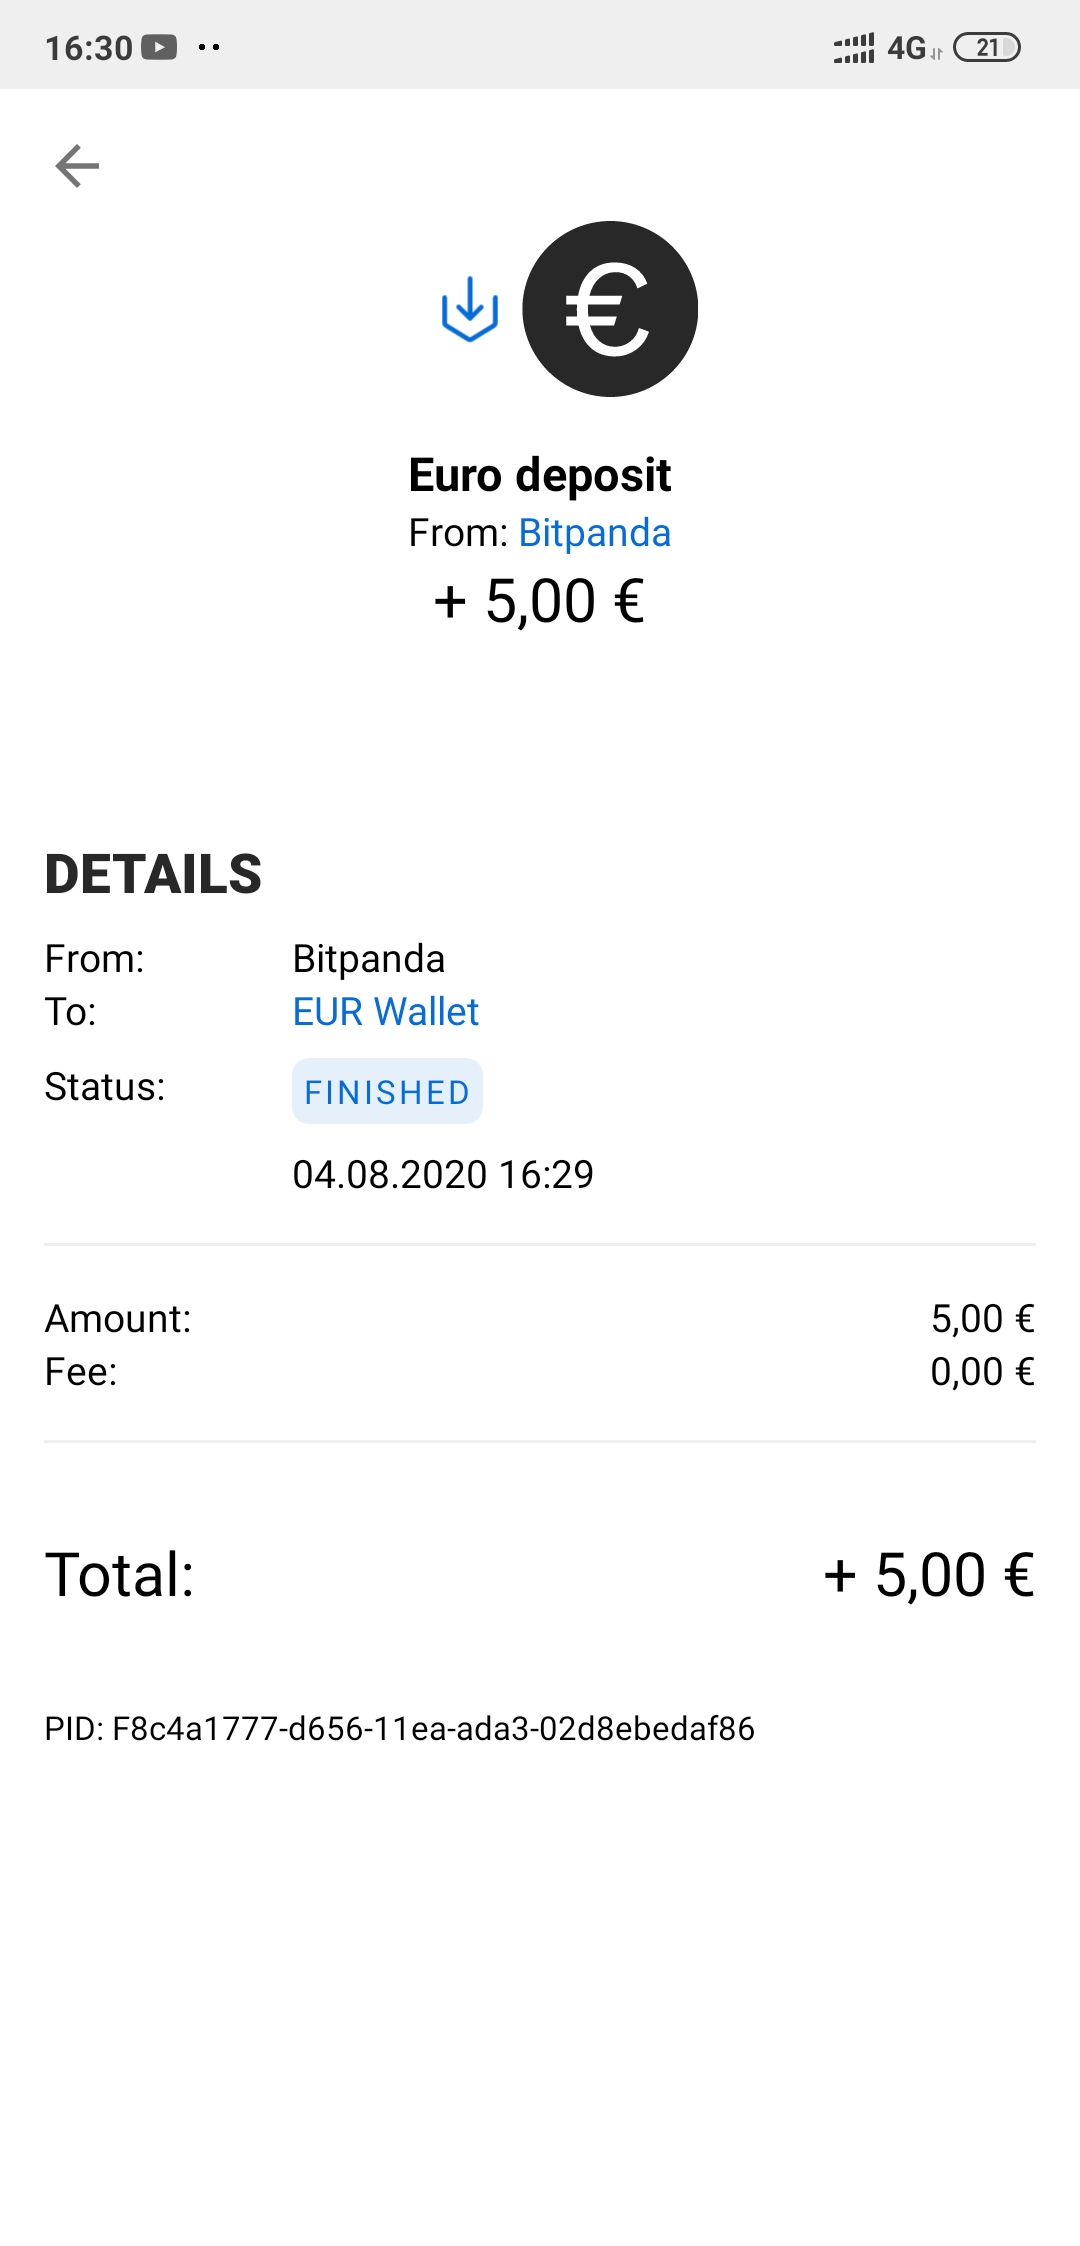
Task: Tap the 16:30 clock in status bar
Action: (x=89, y=48)
